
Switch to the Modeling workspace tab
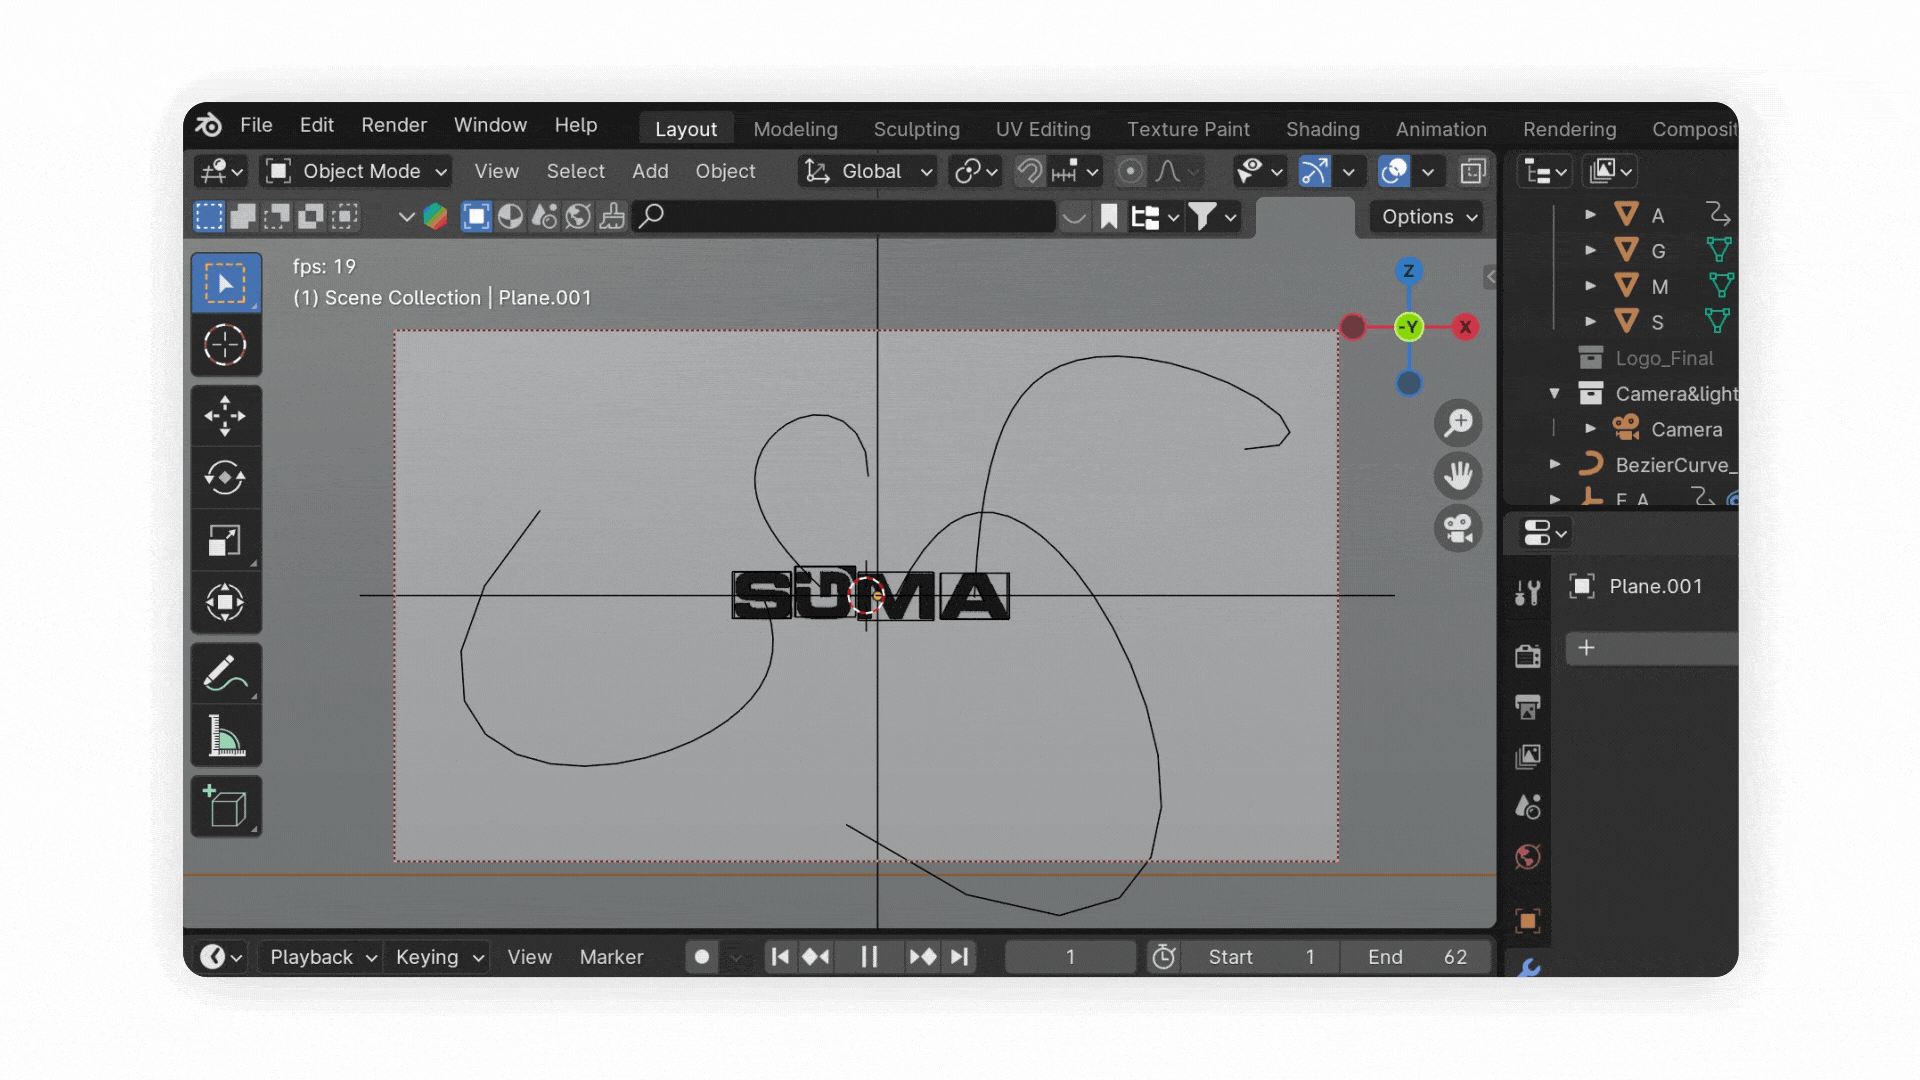795,129
